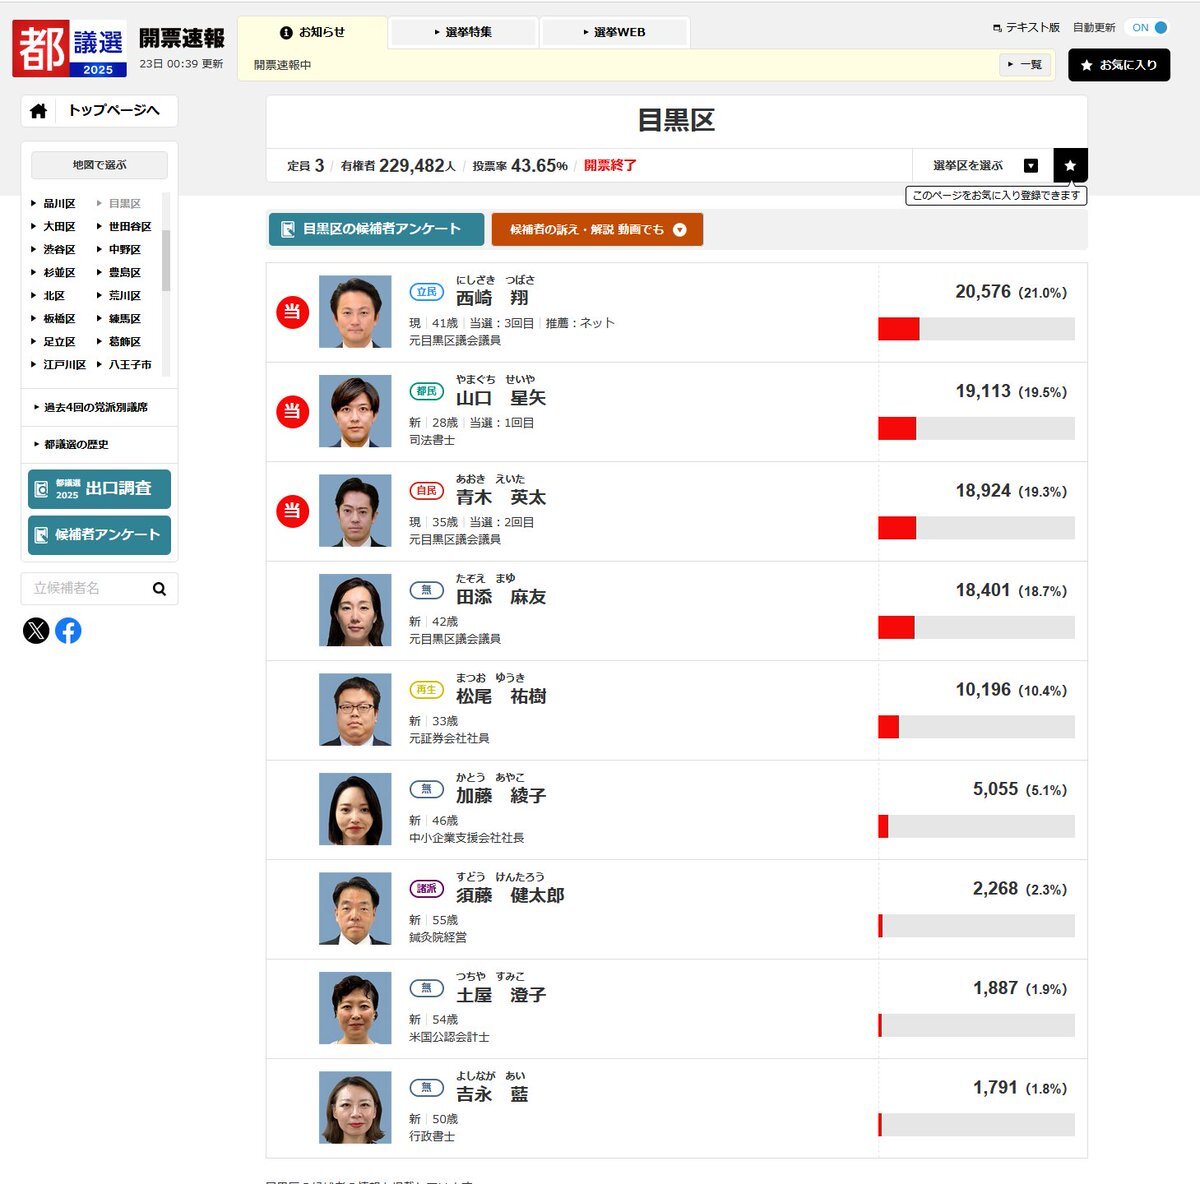Click photo of 松尾 祐樹
This screenshot has width=1200, height=1184.
point(355,710)
